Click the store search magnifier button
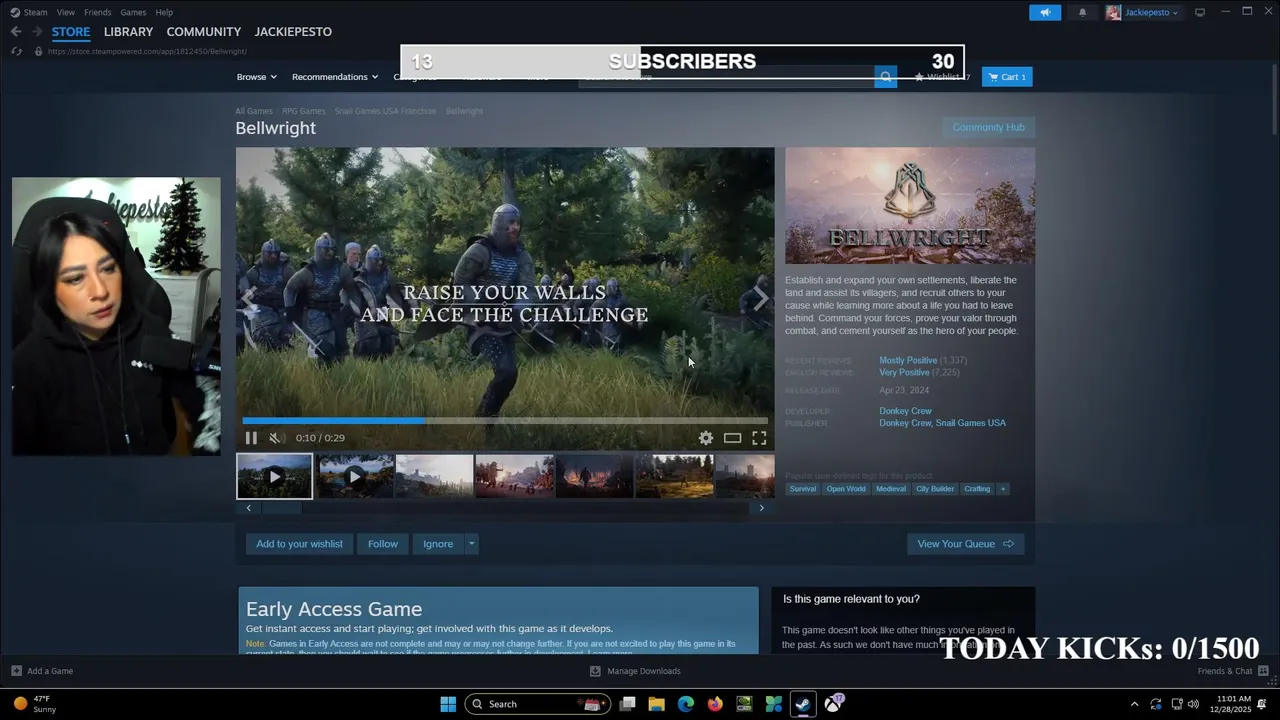This screenshot has width=1280, height=720. point(885,77)
